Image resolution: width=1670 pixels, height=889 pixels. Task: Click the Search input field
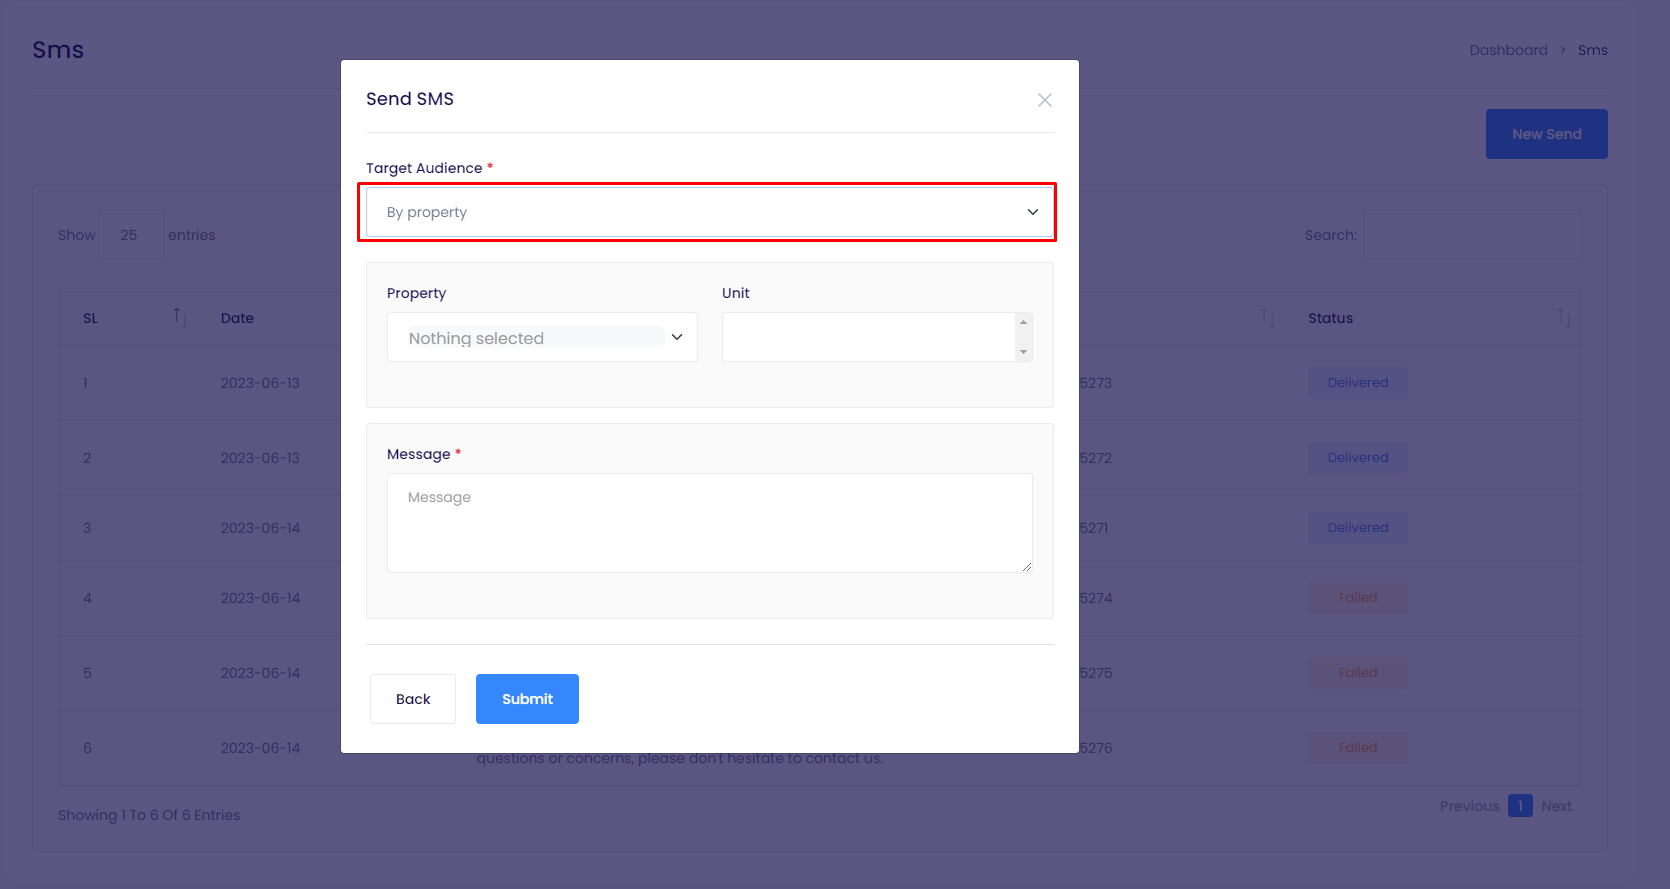[x=1472, y=235]
